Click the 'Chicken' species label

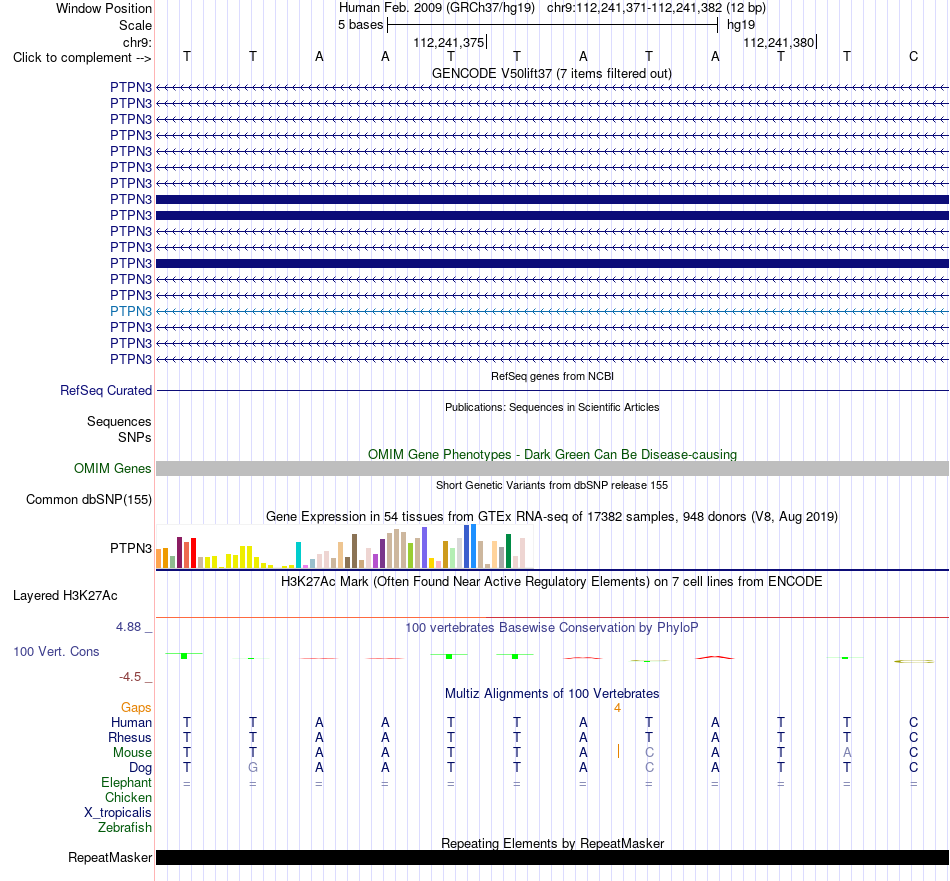[128, 798]
